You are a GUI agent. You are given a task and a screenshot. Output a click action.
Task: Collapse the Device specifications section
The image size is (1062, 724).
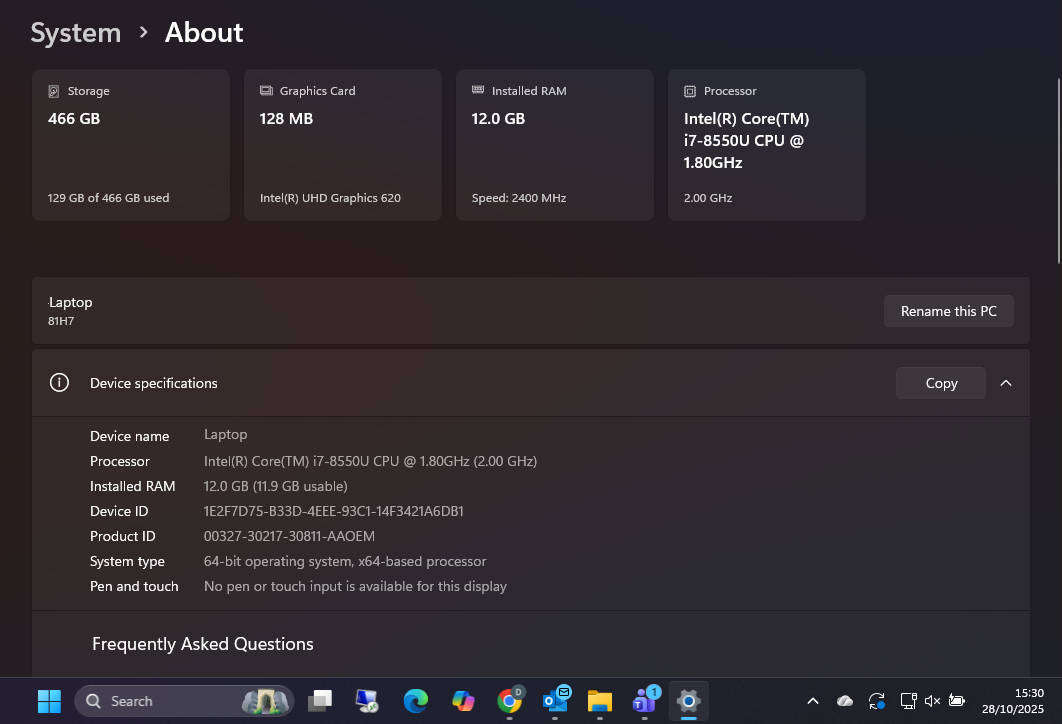tap(1006, 383)
